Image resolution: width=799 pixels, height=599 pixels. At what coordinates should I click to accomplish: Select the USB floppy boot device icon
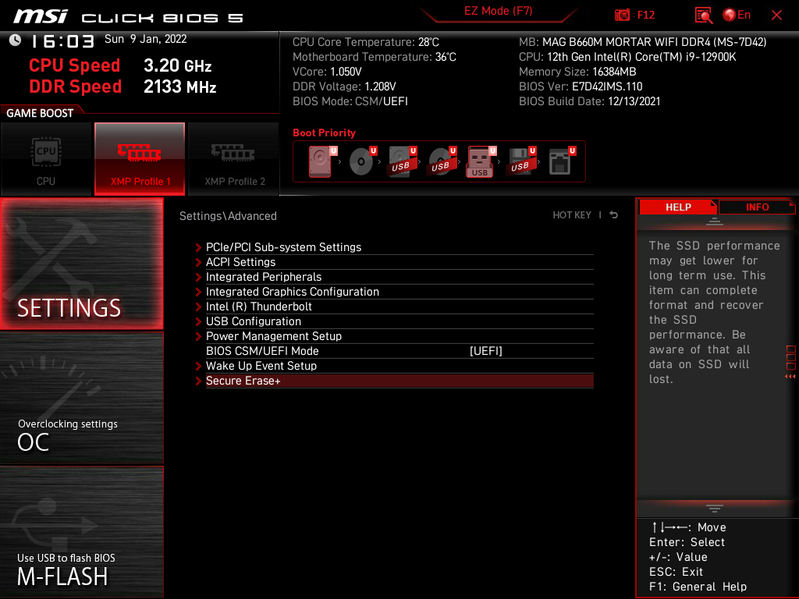coord(521,161)
